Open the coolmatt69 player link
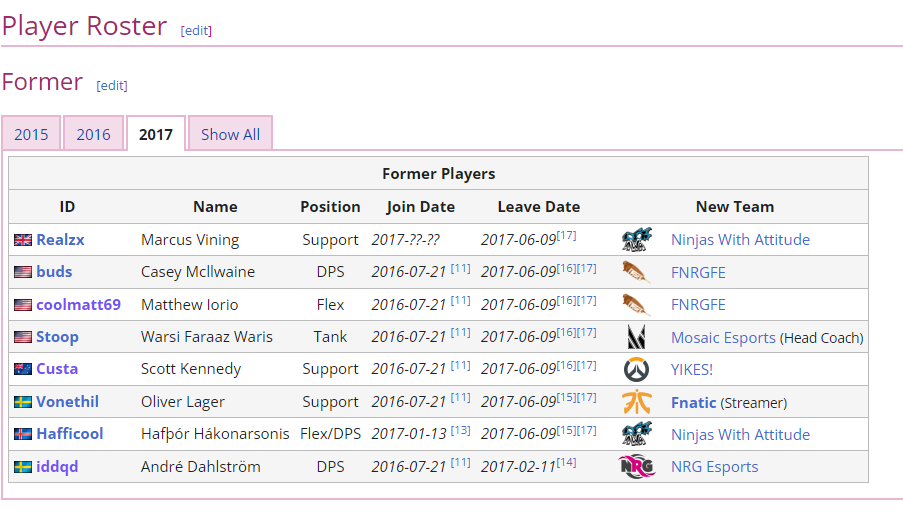Image resolution: width=903 pixels, height=513 pixels. click(78, 304)
